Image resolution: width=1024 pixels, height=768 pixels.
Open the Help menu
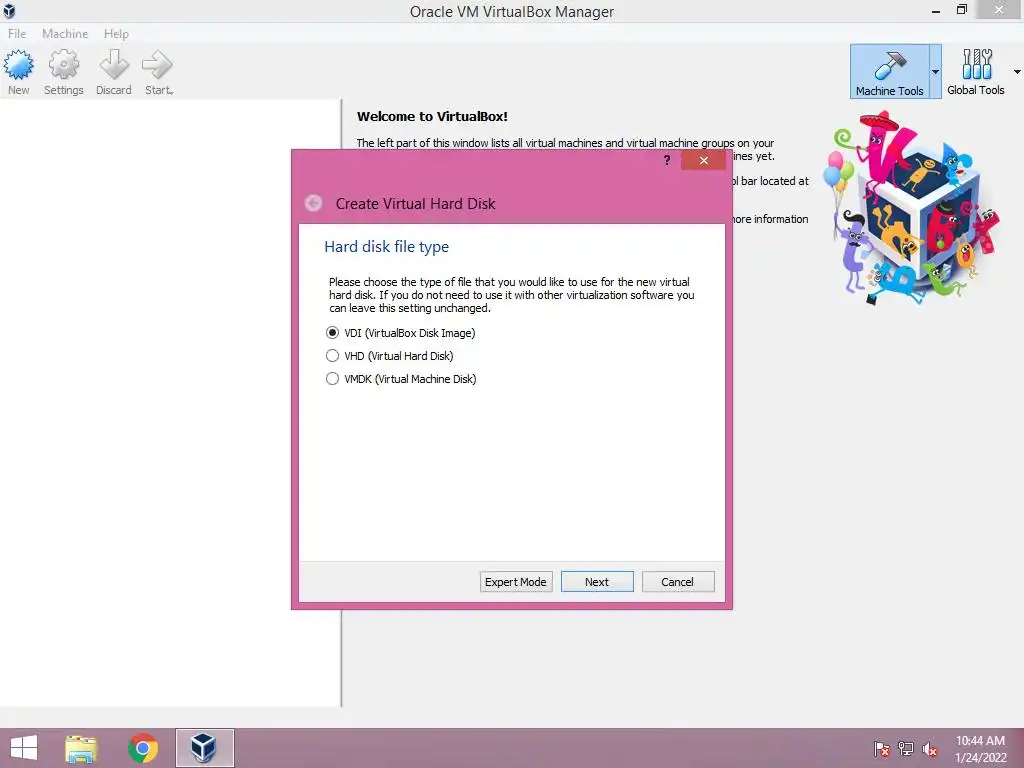[116, 33]
